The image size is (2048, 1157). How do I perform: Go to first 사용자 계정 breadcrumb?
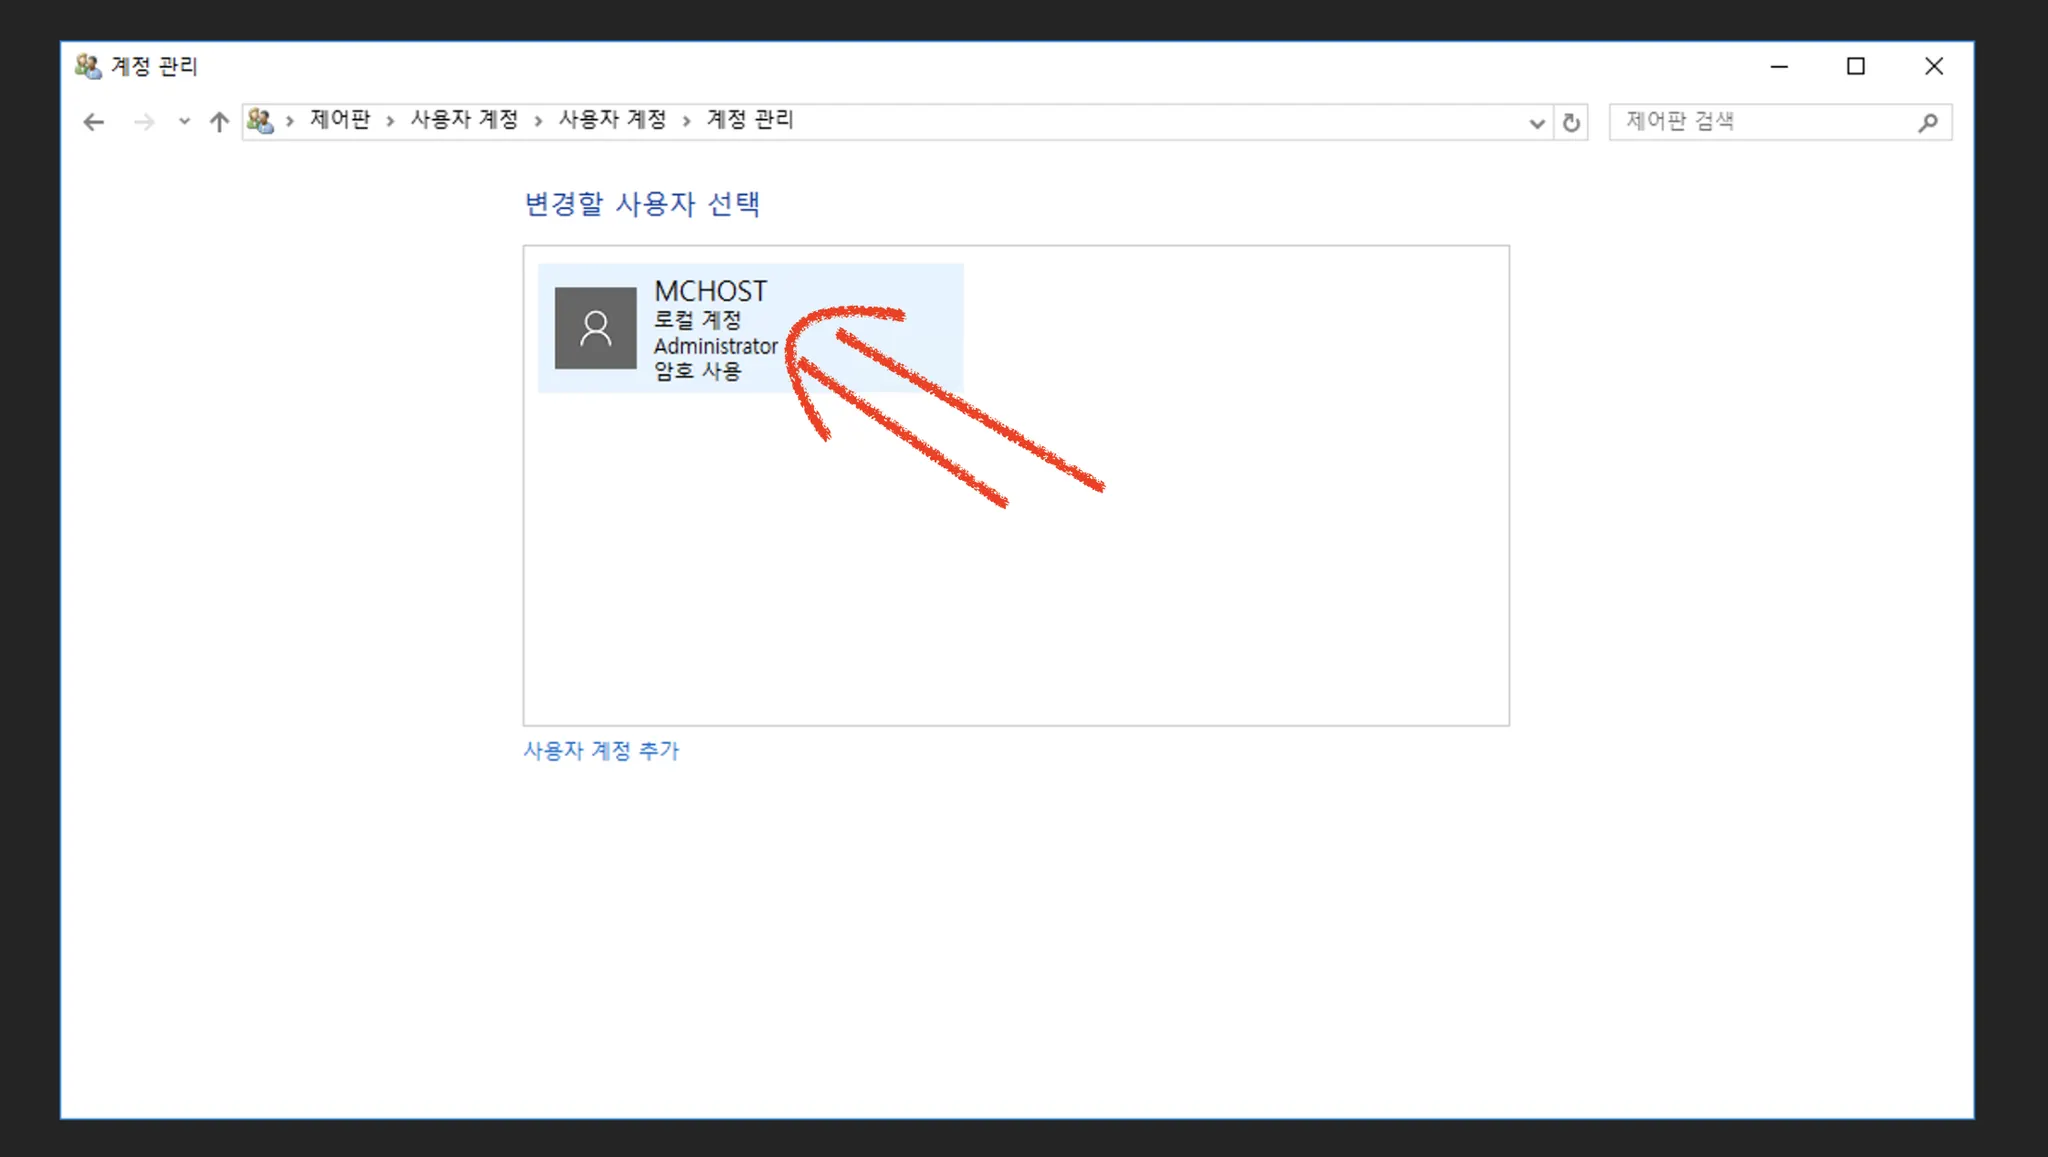(x=464, y=120)
